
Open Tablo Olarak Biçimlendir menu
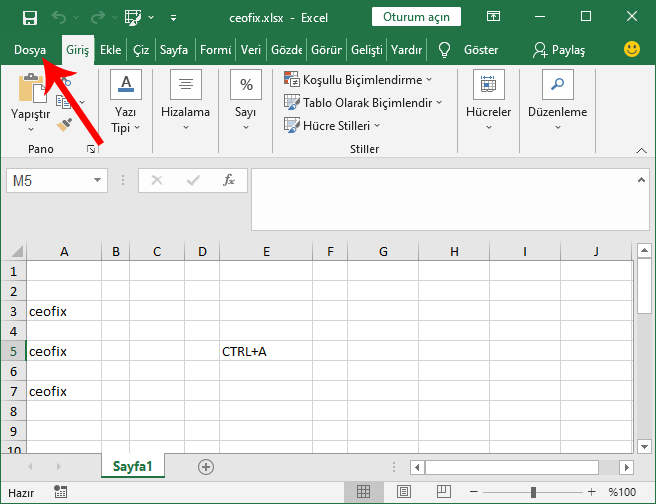[x=363, y=102]
